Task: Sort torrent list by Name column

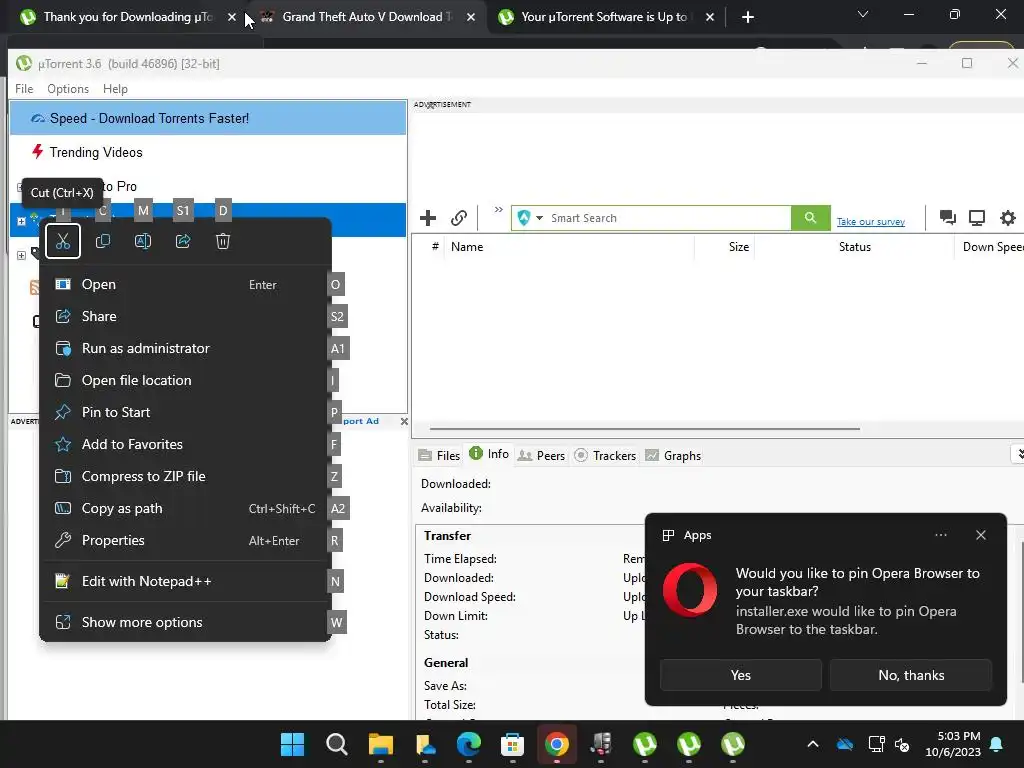Action: coord(569,247)
